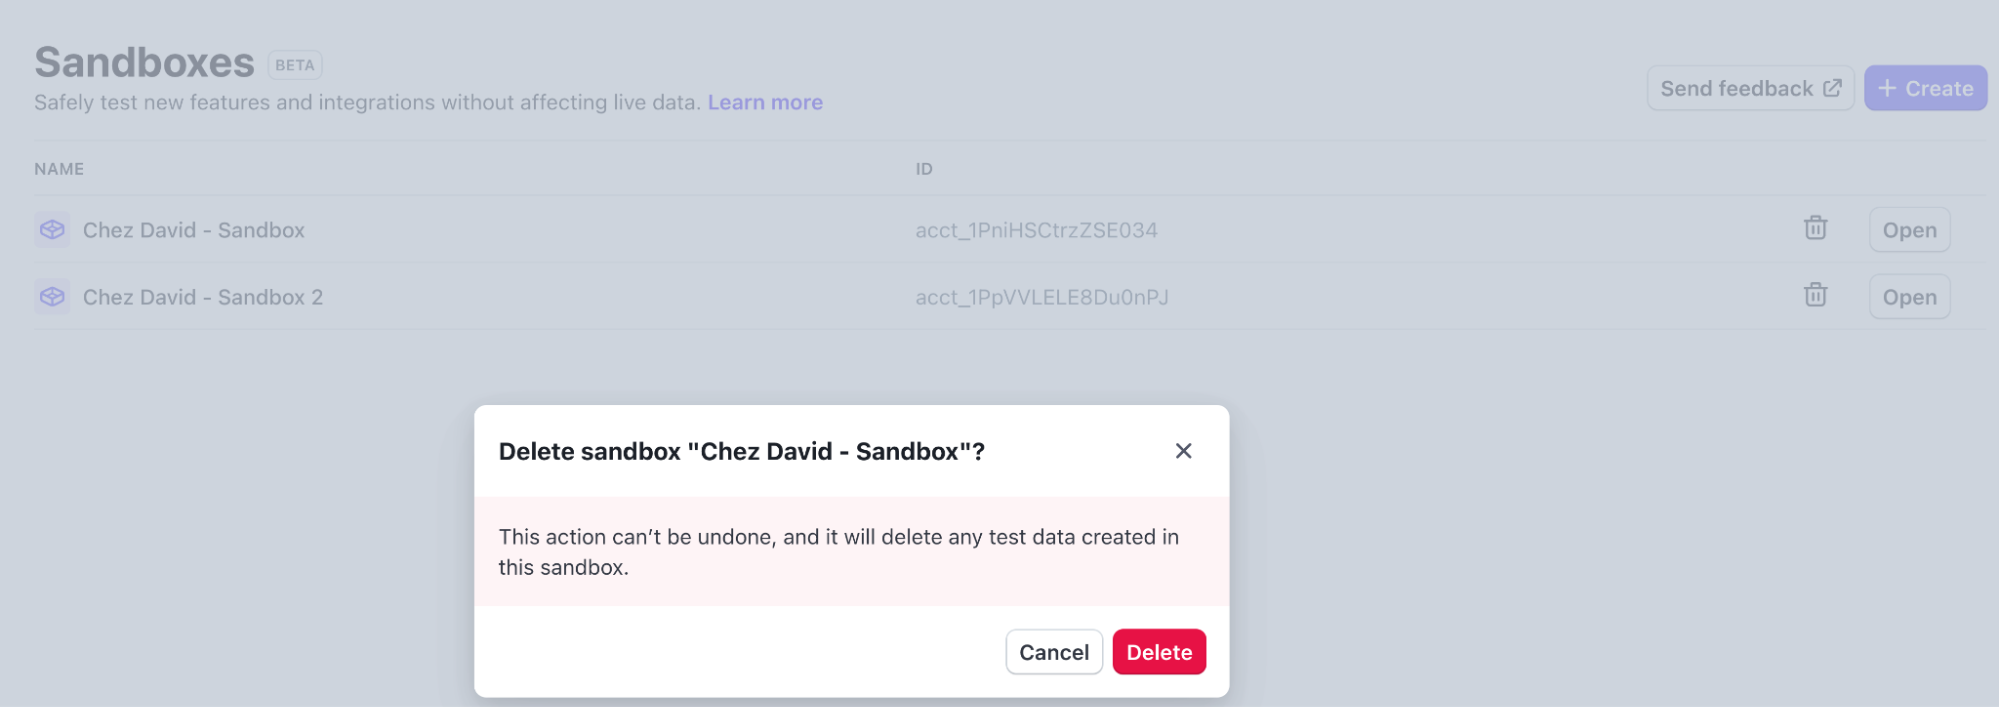This screenshot has width=1999, height=707.
Task: Close the delete sandbox dialog with the X
Action: point(1183,451)
